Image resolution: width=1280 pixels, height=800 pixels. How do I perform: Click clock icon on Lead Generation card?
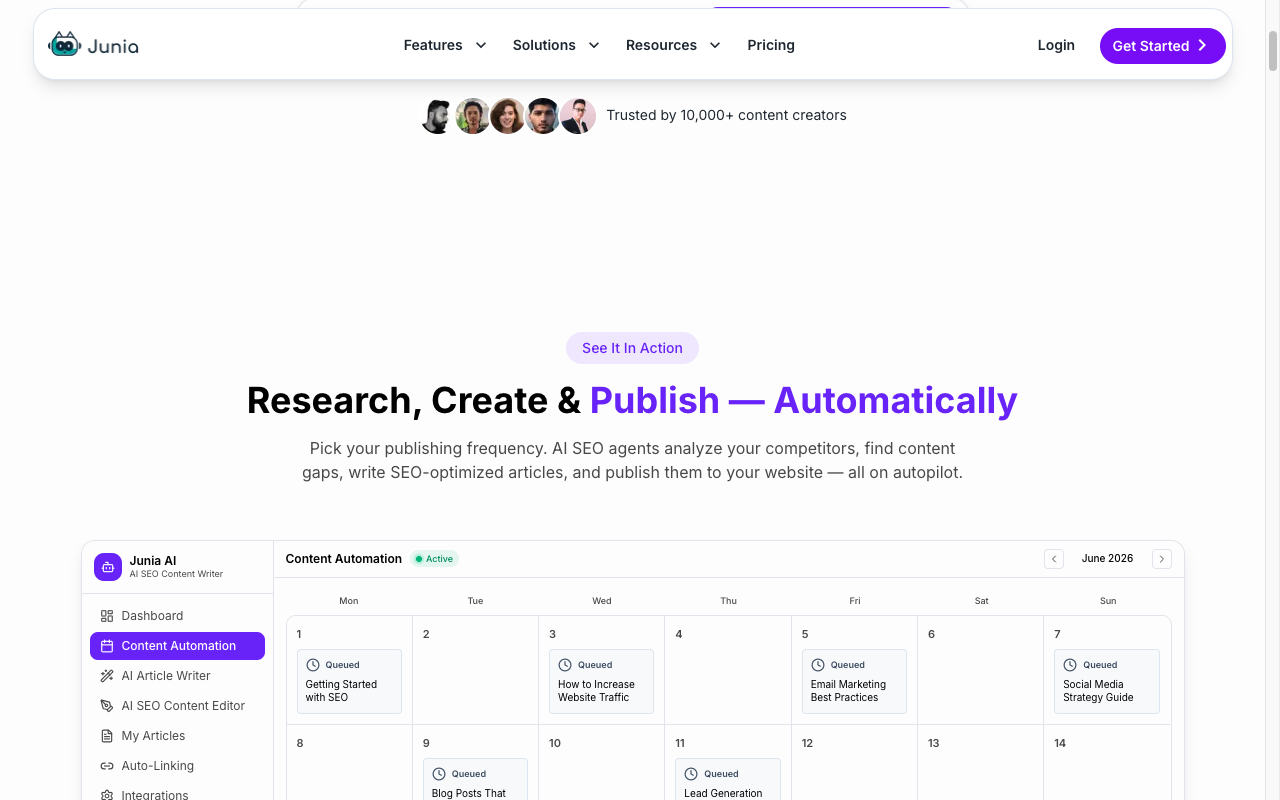click(x=691, y=774)
